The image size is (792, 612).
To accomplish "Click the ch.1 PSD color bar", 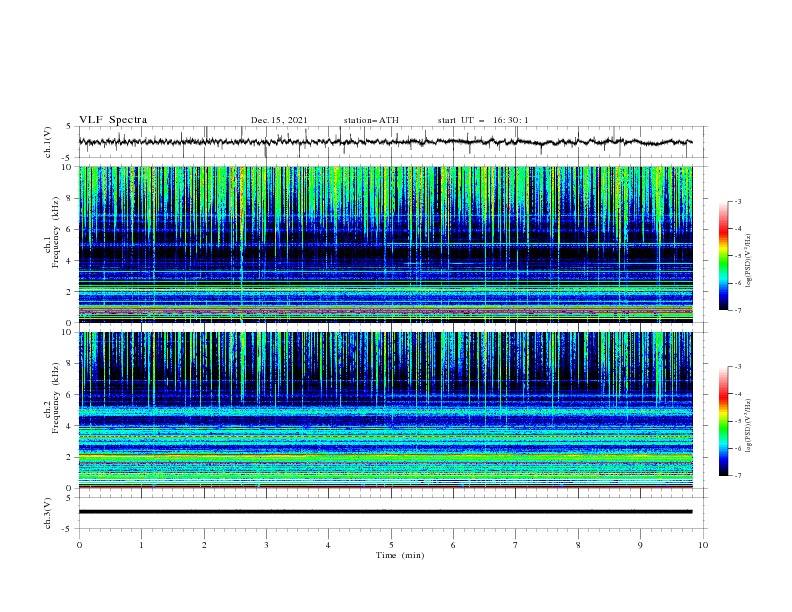I will click(723, 256).
